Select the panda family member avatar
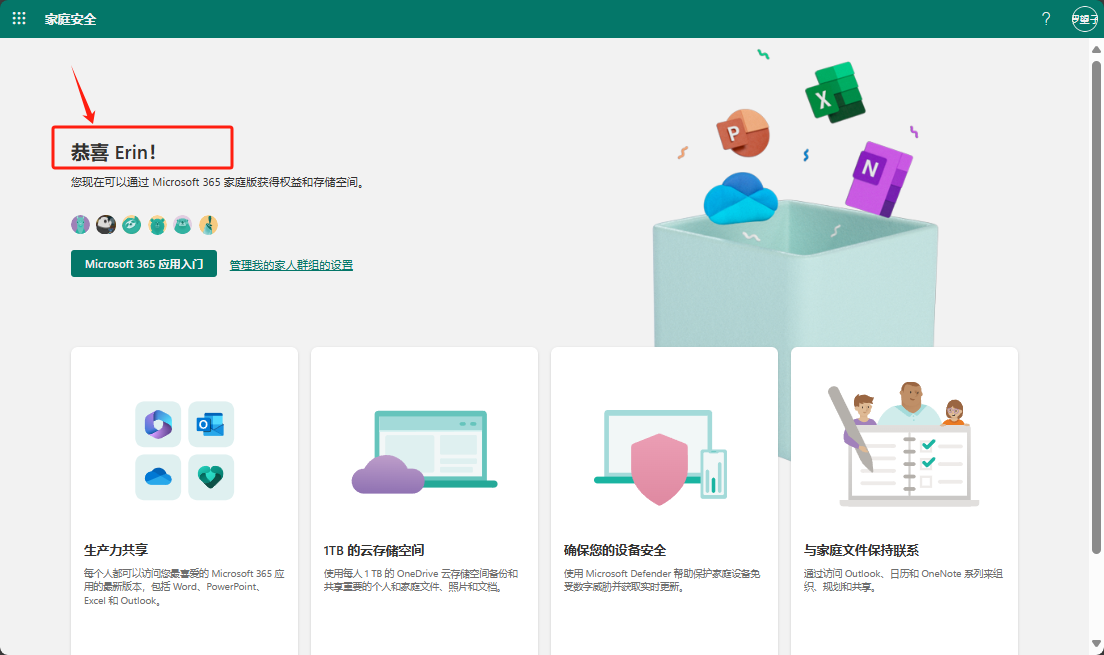Screen dimensions: 1104x655 (106, 225)
